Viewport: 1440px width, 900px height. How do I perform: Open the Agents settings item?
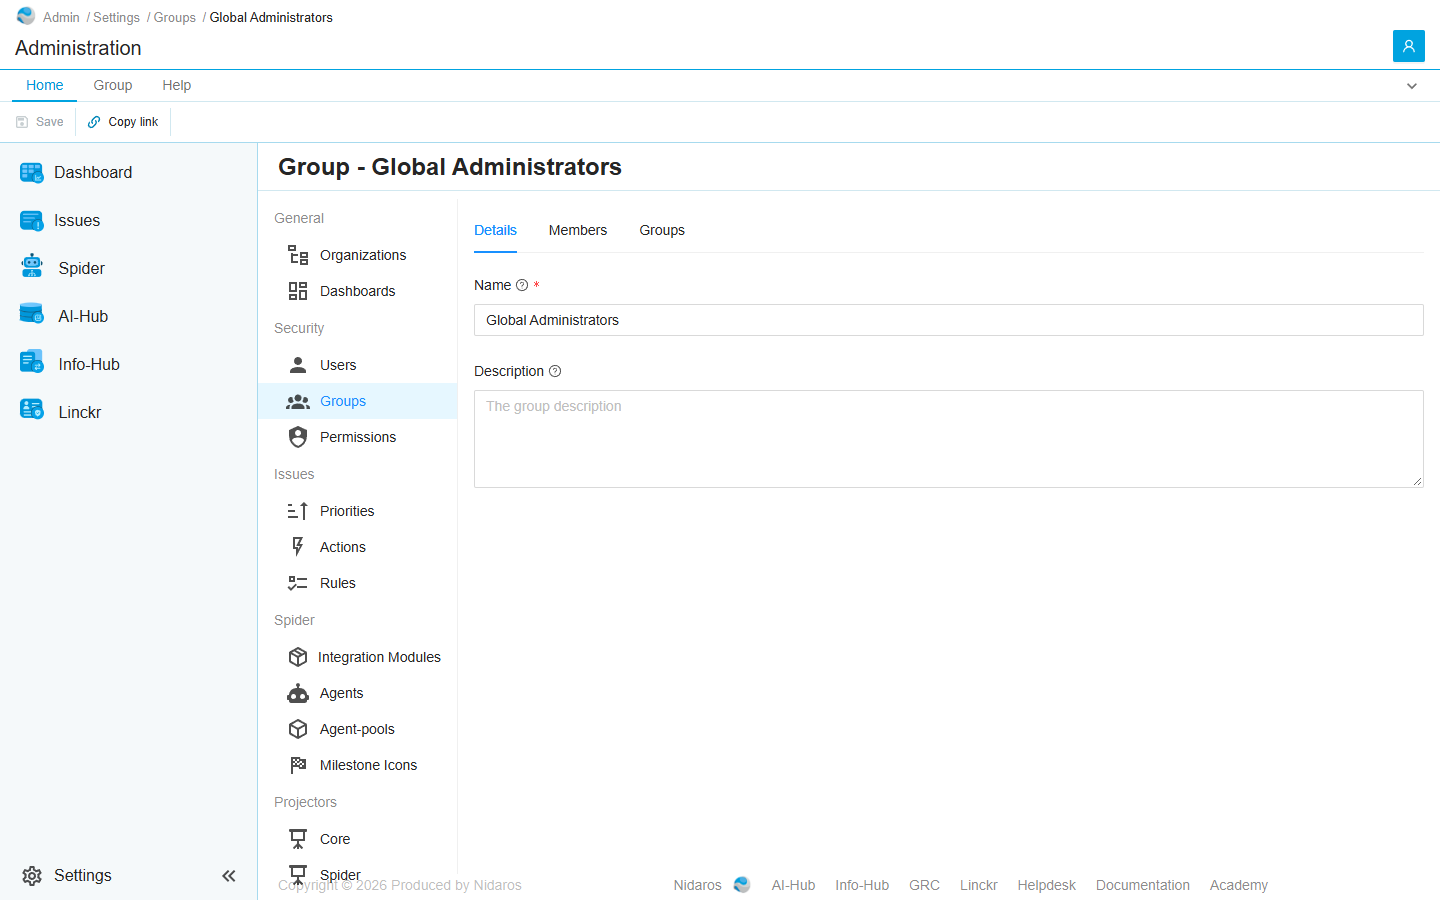click(358, 693)
